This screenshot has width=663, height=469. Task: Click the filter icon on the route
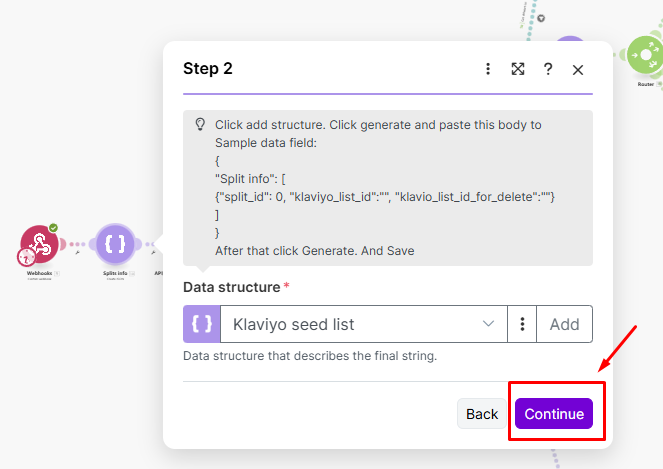pos(541,19)
